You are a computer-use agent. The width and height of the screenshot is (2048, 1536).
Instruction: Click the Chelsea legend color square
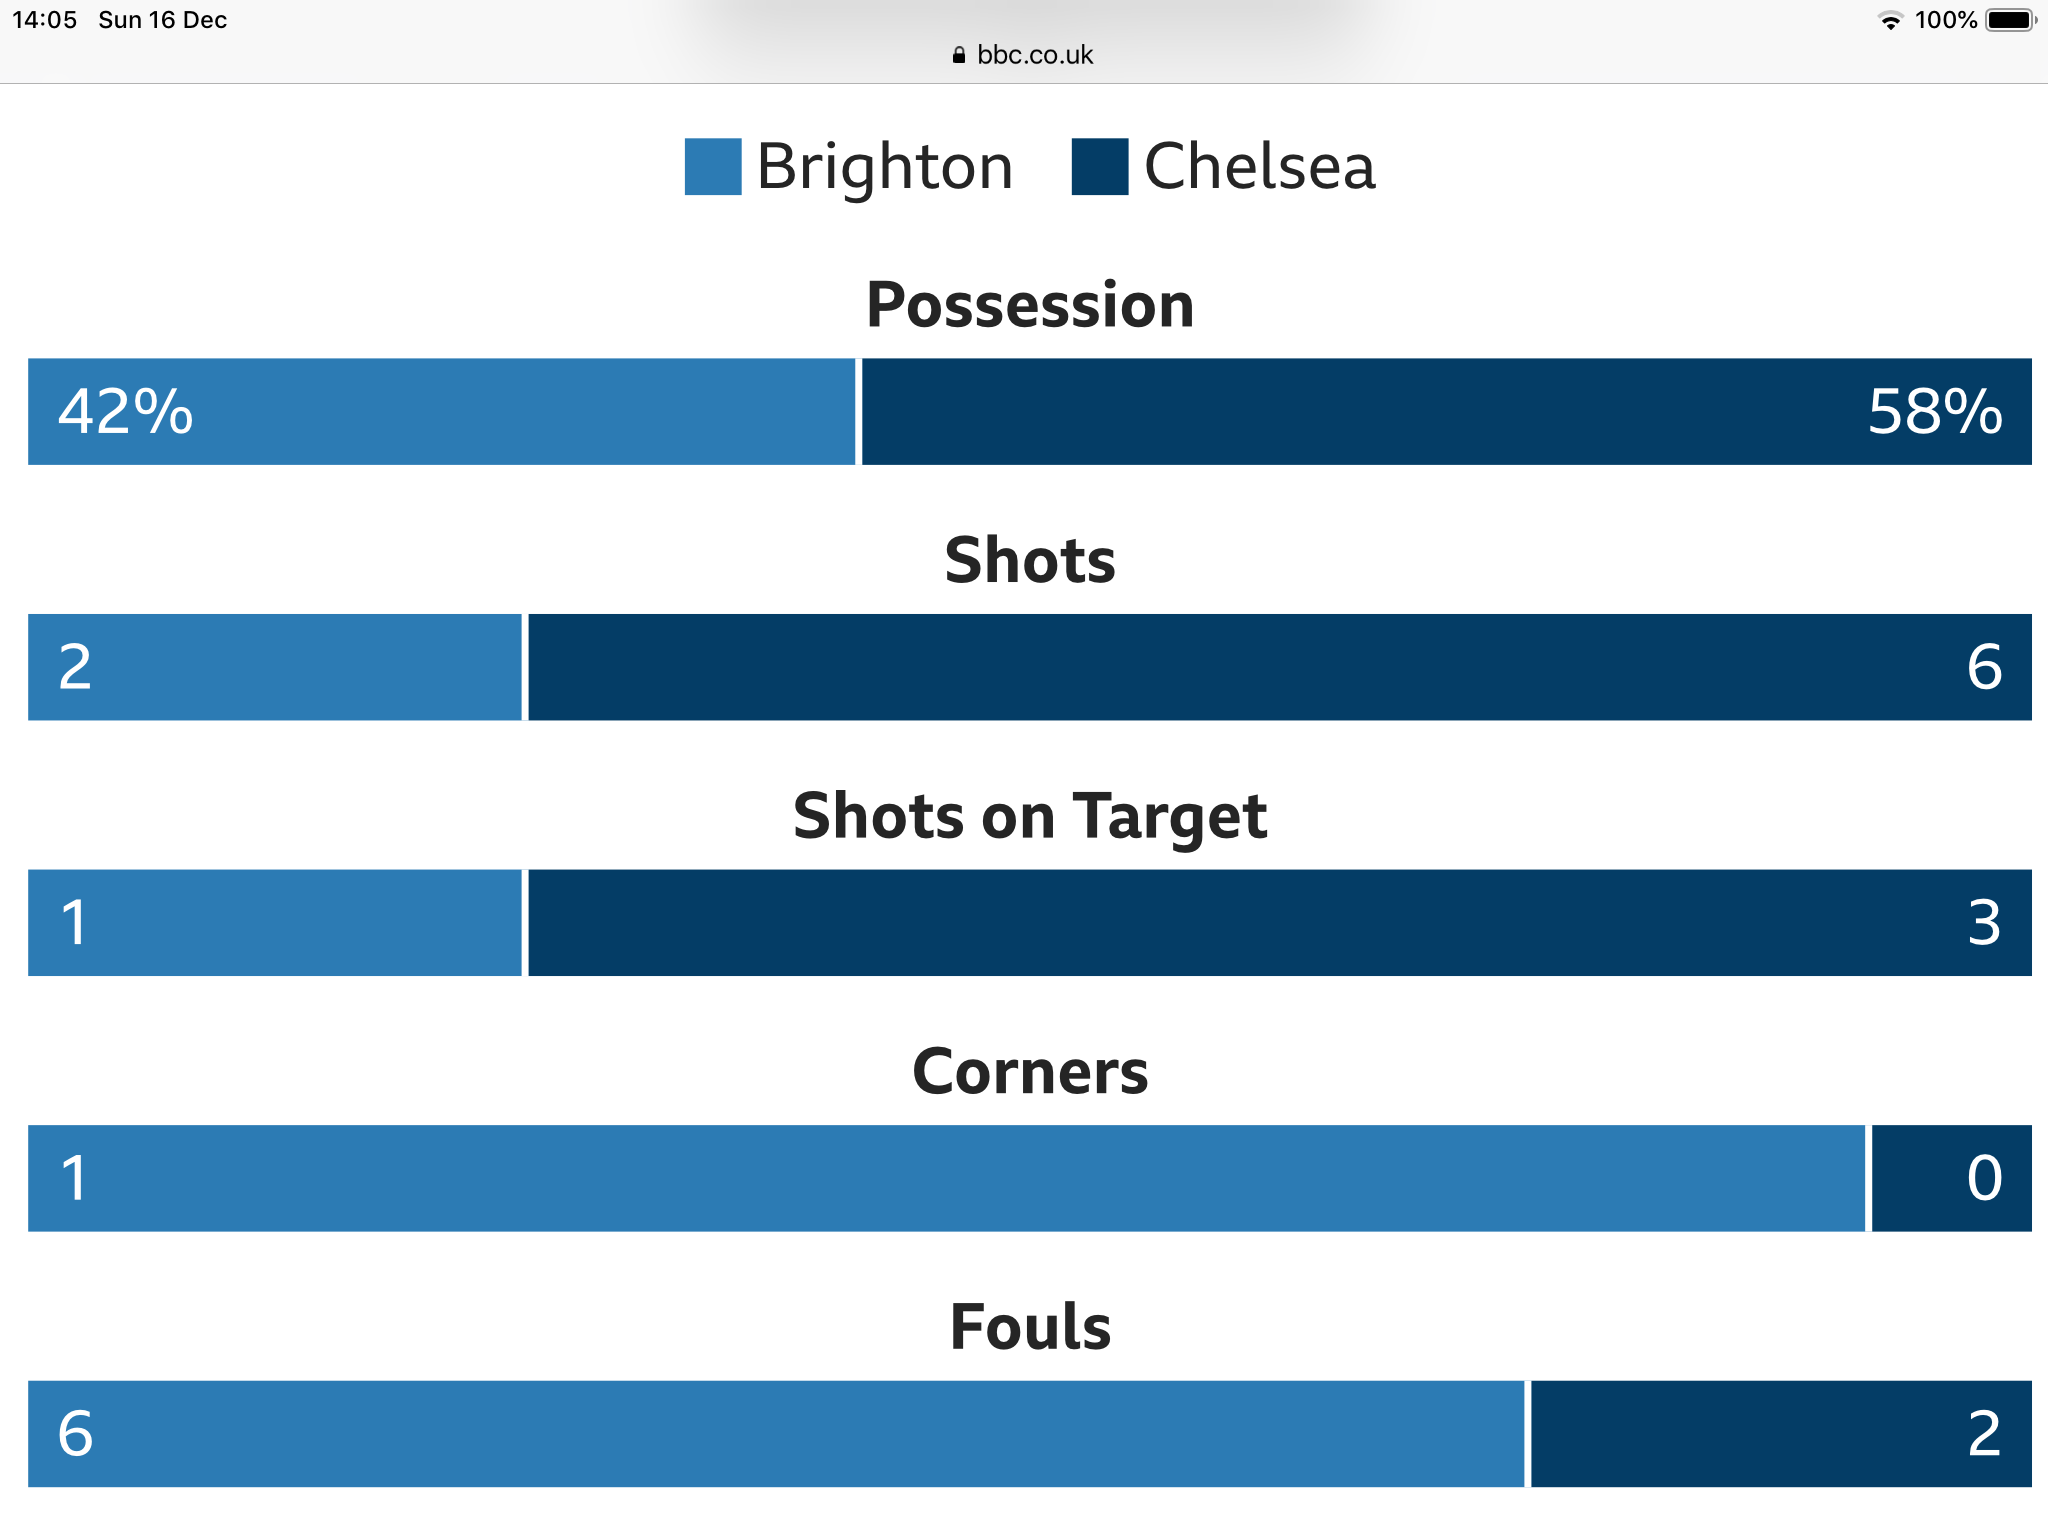tap(1100, 167)
